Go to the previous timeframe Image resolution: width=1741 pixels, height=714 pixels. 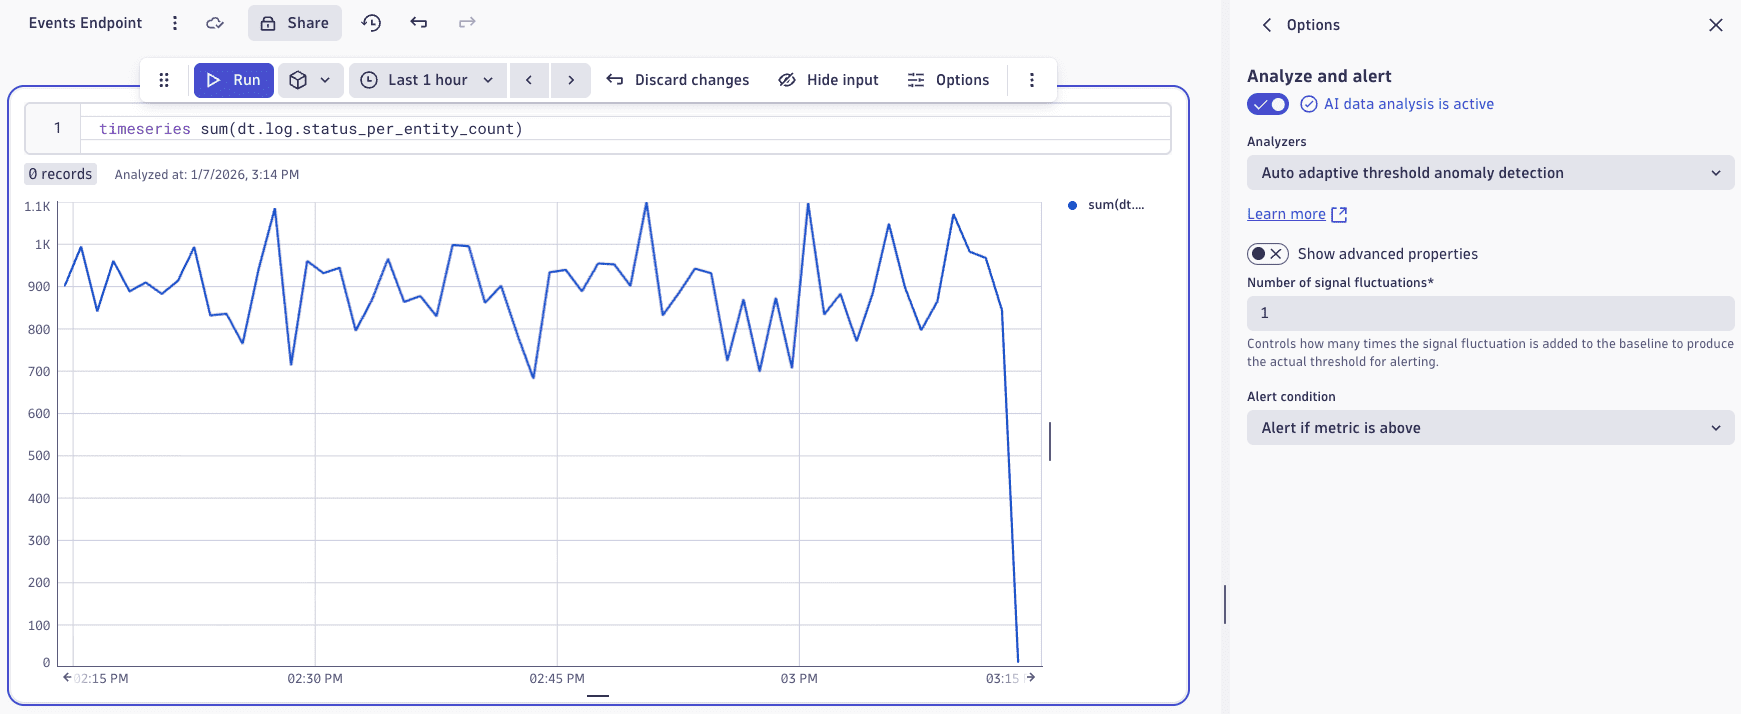coord(529,80)
